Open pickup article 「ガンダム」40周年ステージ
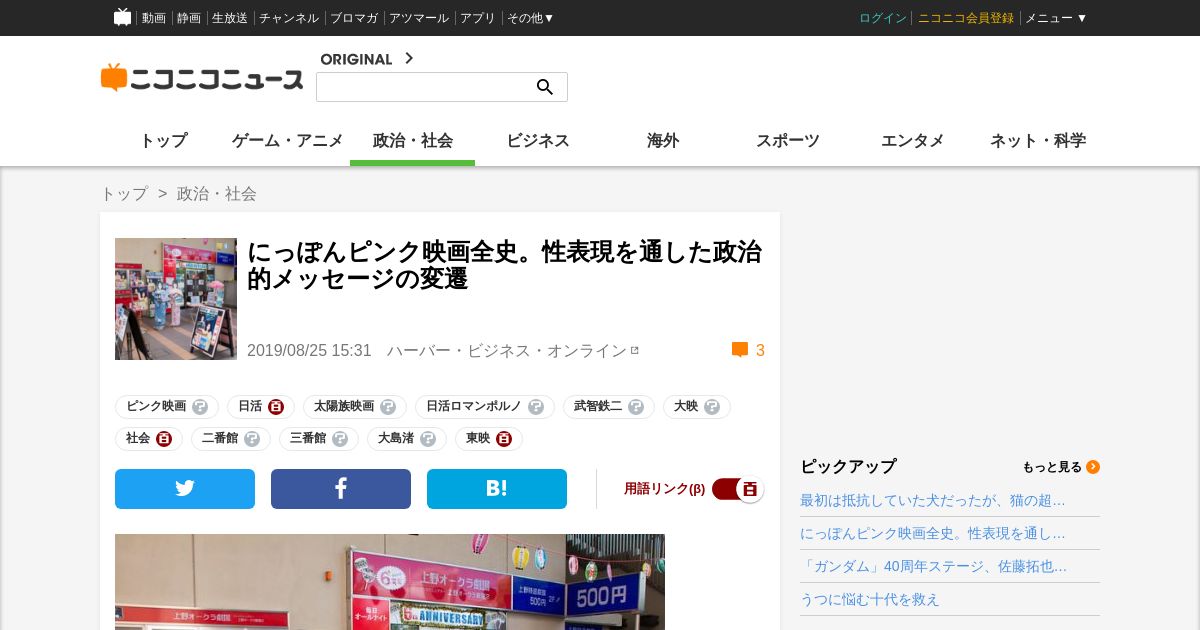The height and width of the screenshot is (630, 1200). click(x=934, y=566)
